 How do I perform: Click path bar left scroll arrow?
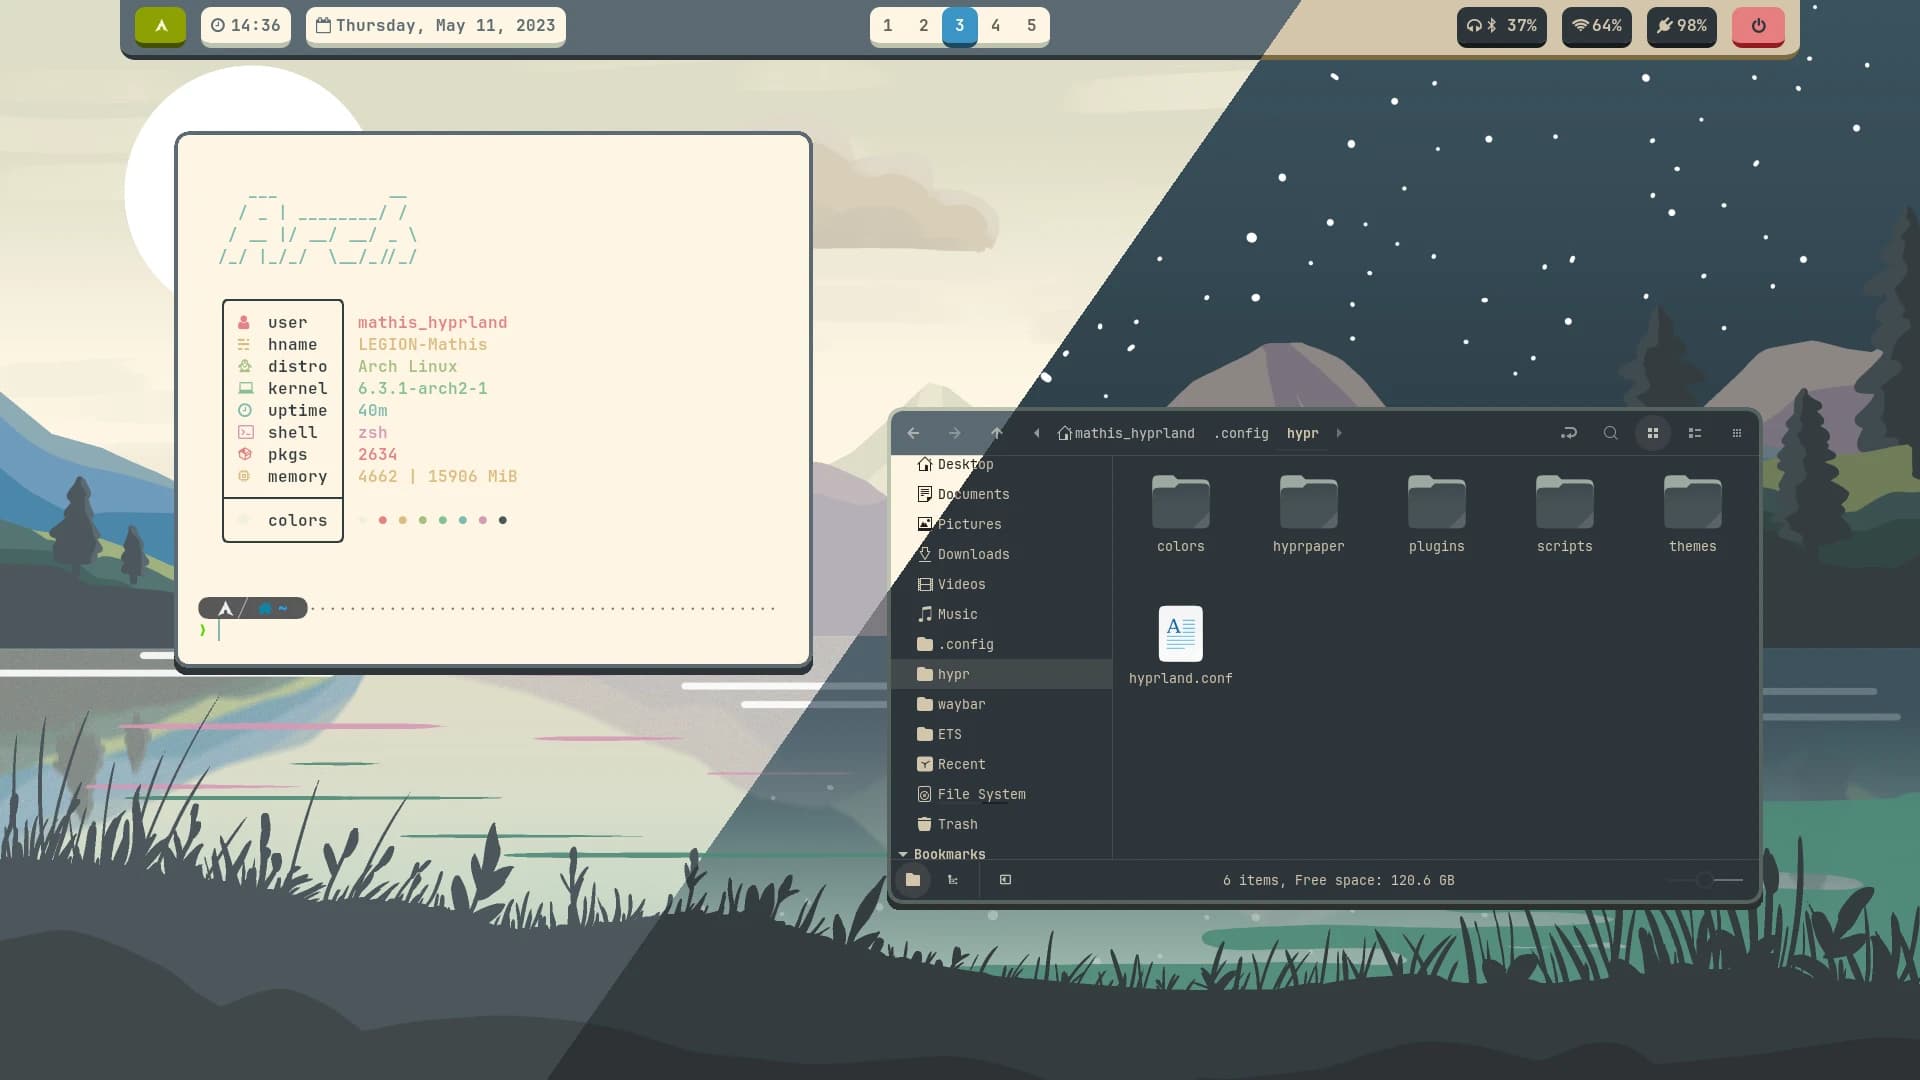[1036, 433]
